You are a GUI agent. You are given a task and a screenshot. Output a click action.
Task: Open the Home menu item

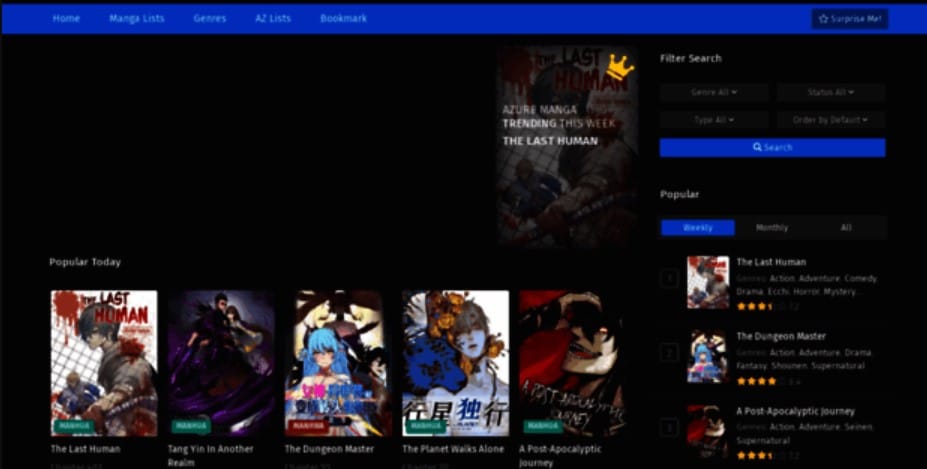tap(66, 18)
